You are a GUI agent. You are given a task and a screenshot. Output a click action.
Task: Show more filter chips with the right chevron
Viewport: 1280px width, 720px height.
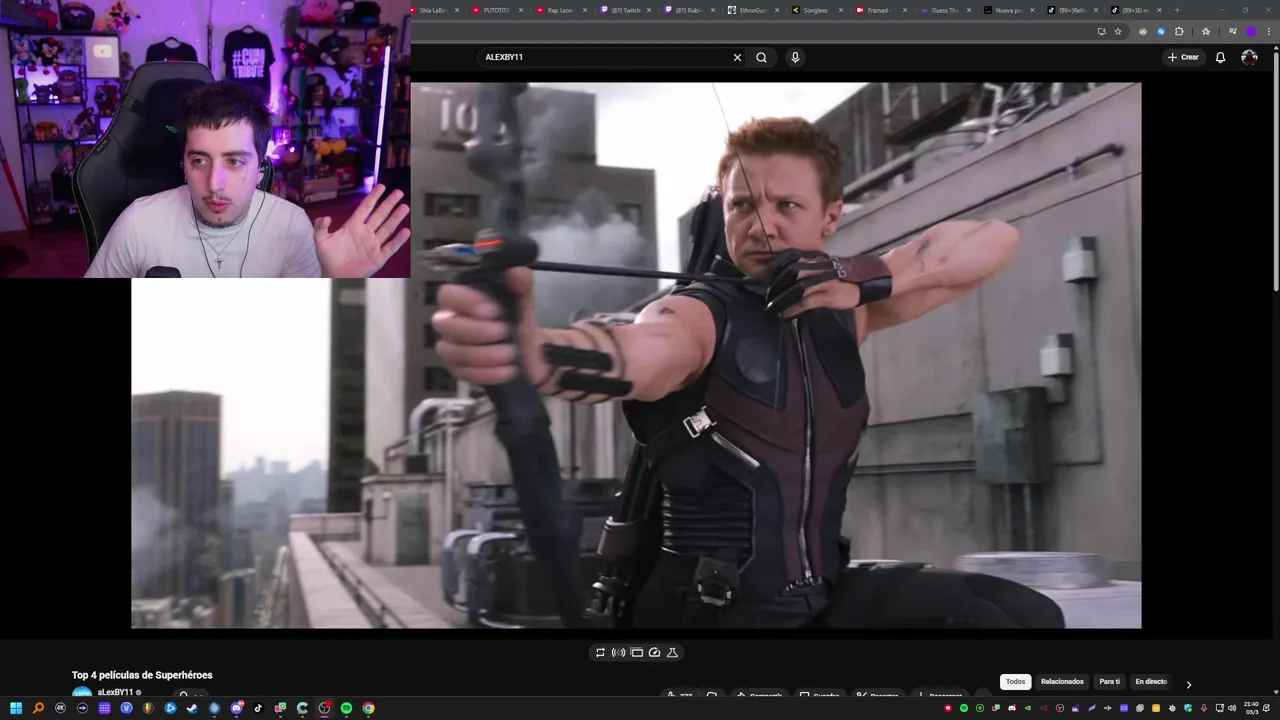(x=1188, y=684)
